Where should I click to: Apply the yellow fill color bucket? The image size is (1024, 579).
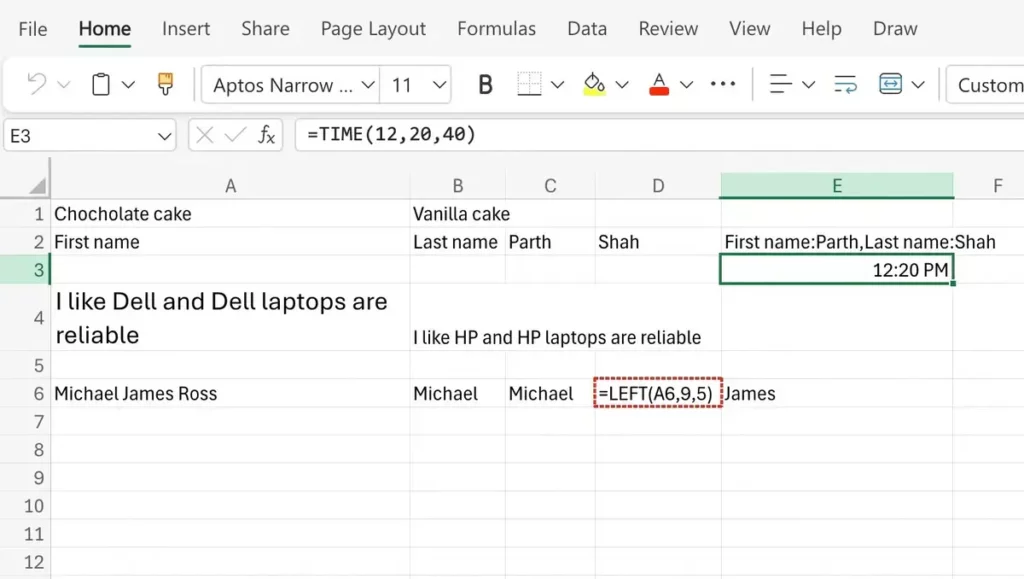[x=594, y=84]
